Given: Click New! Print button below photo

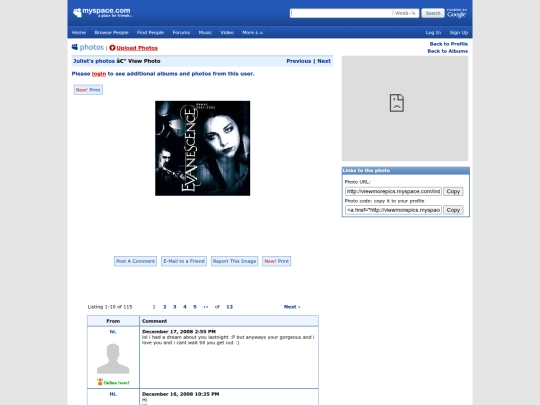Looking at the screenshot, I should coord(277,261).
